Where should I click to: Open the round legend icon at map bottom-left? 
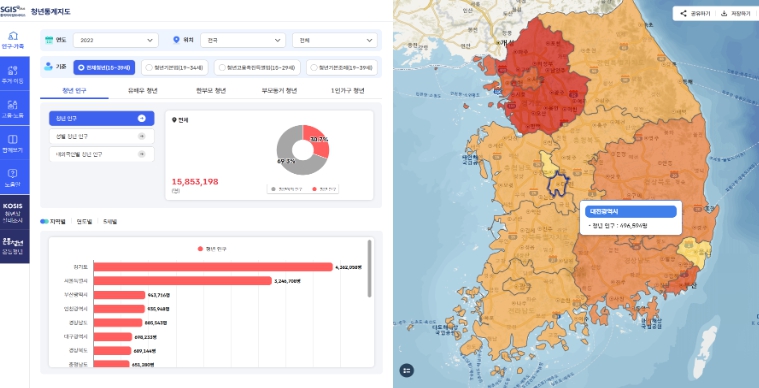tap(407, 371)
